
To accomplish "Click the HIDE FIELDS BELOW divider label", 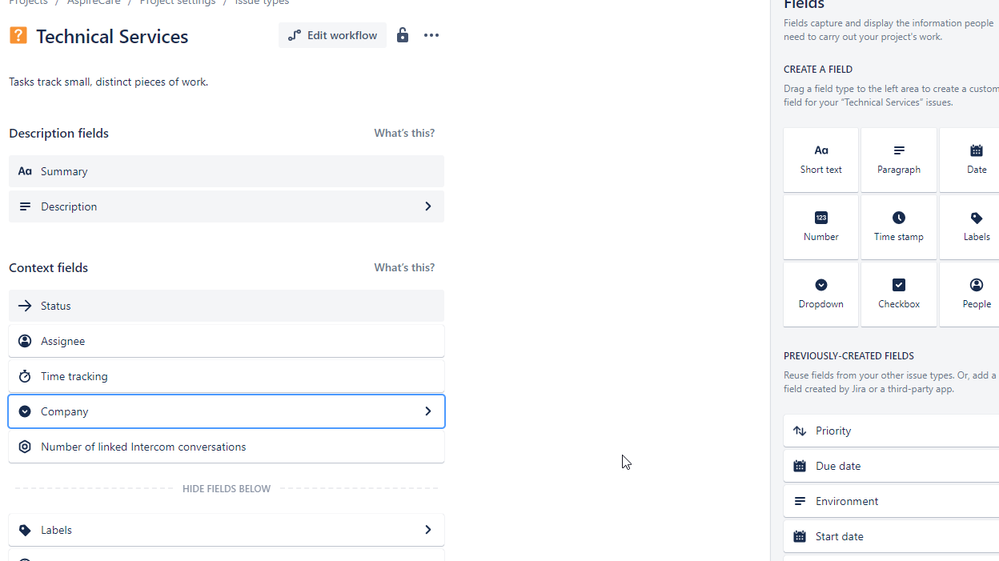I will [226, 489].
